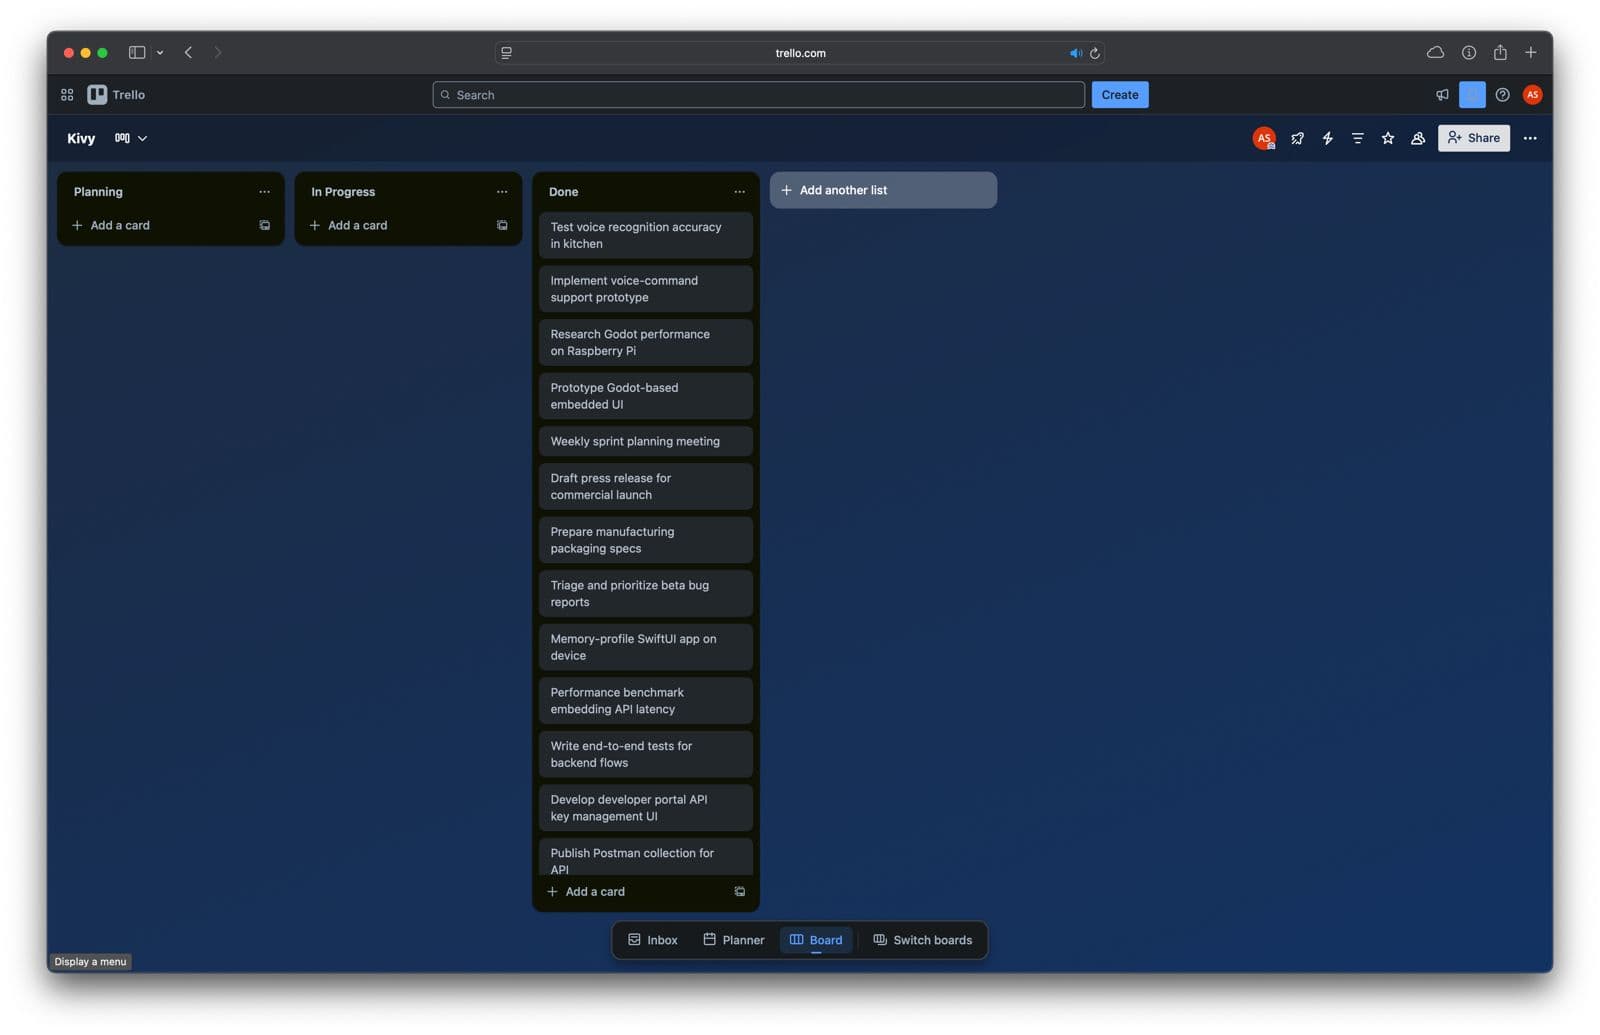This screenshot has width=1600, height=1035.
Task: Toggle the Inbox panel
Action: tap(652, 940)
